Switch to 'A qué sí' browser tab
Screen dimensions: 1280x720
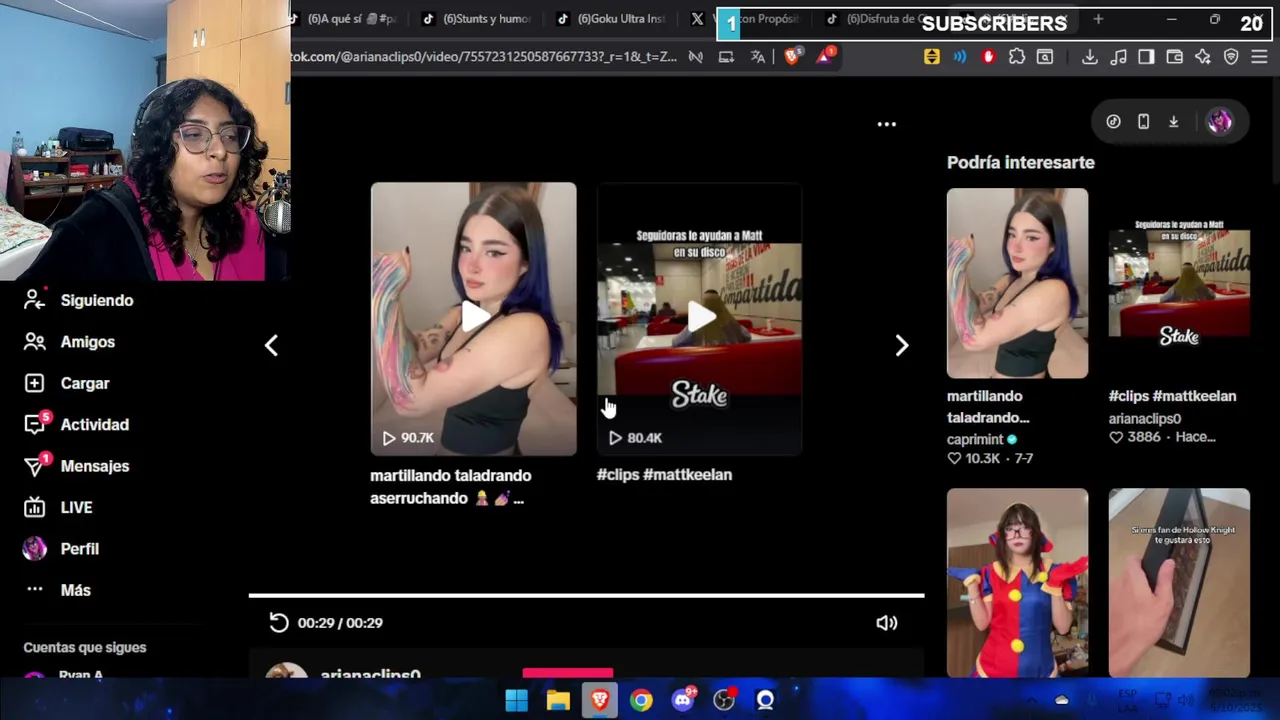click(345, 19)
